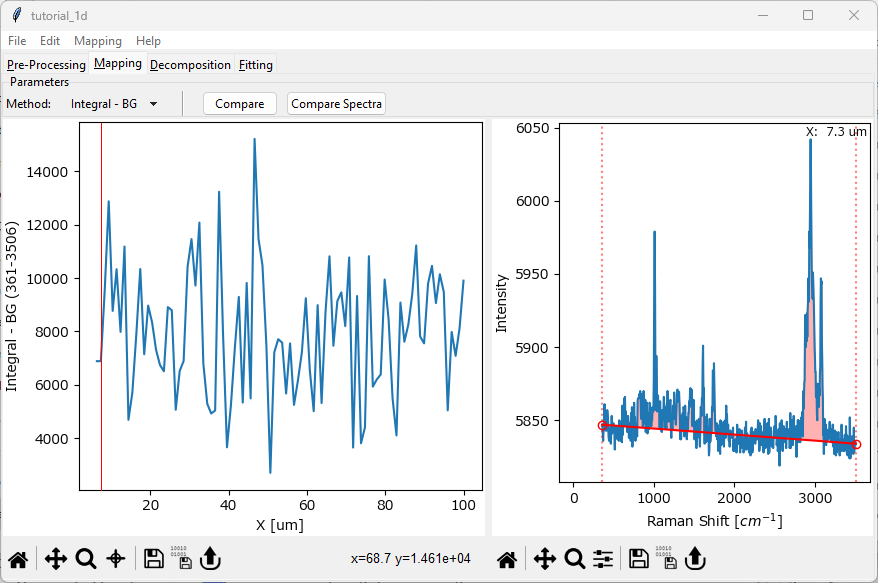Click the upload arrow icon under left plot
This screenshot has width=878, height=583.
[x=210, y=559]
